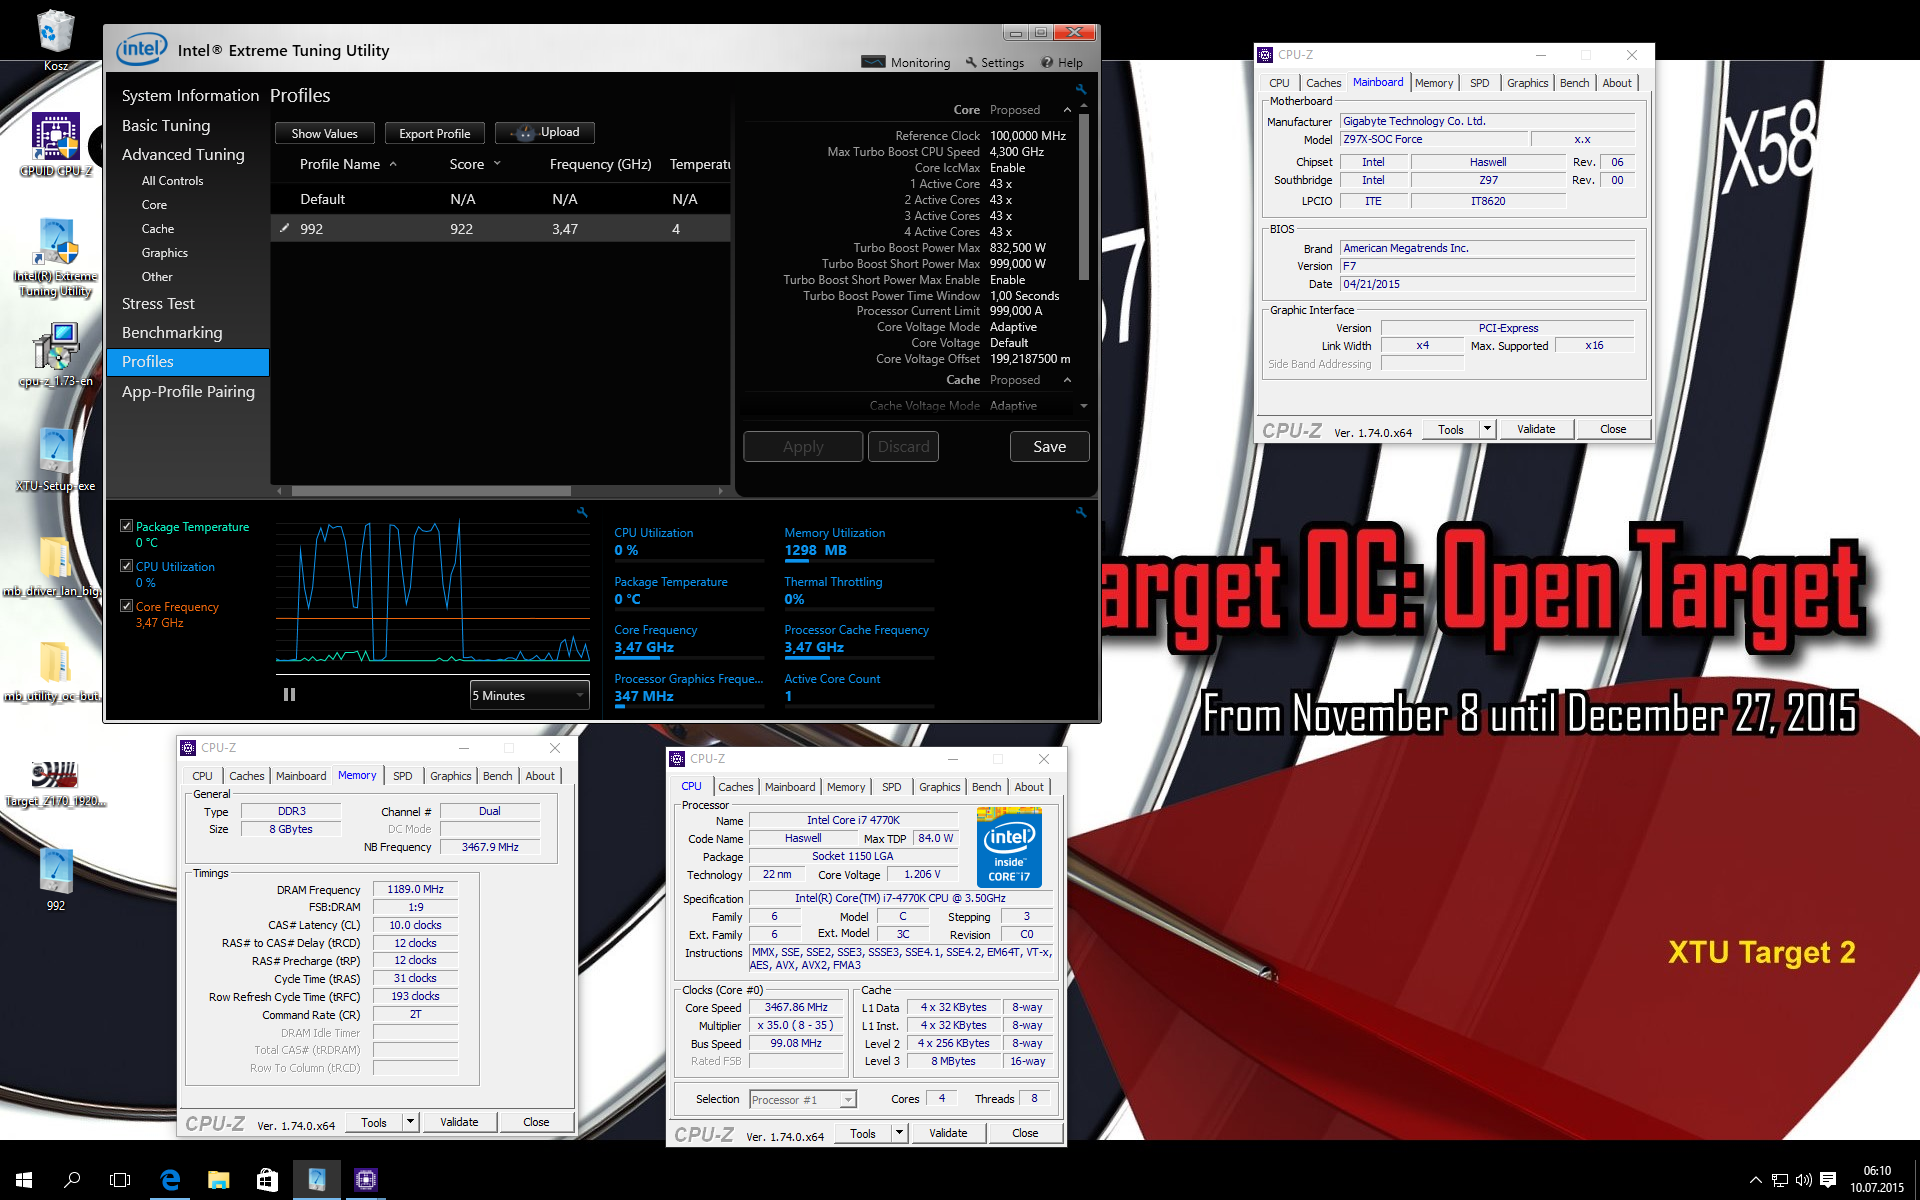
Task: Open Action Center notification icon
Action: [x=1828, y=1180]
